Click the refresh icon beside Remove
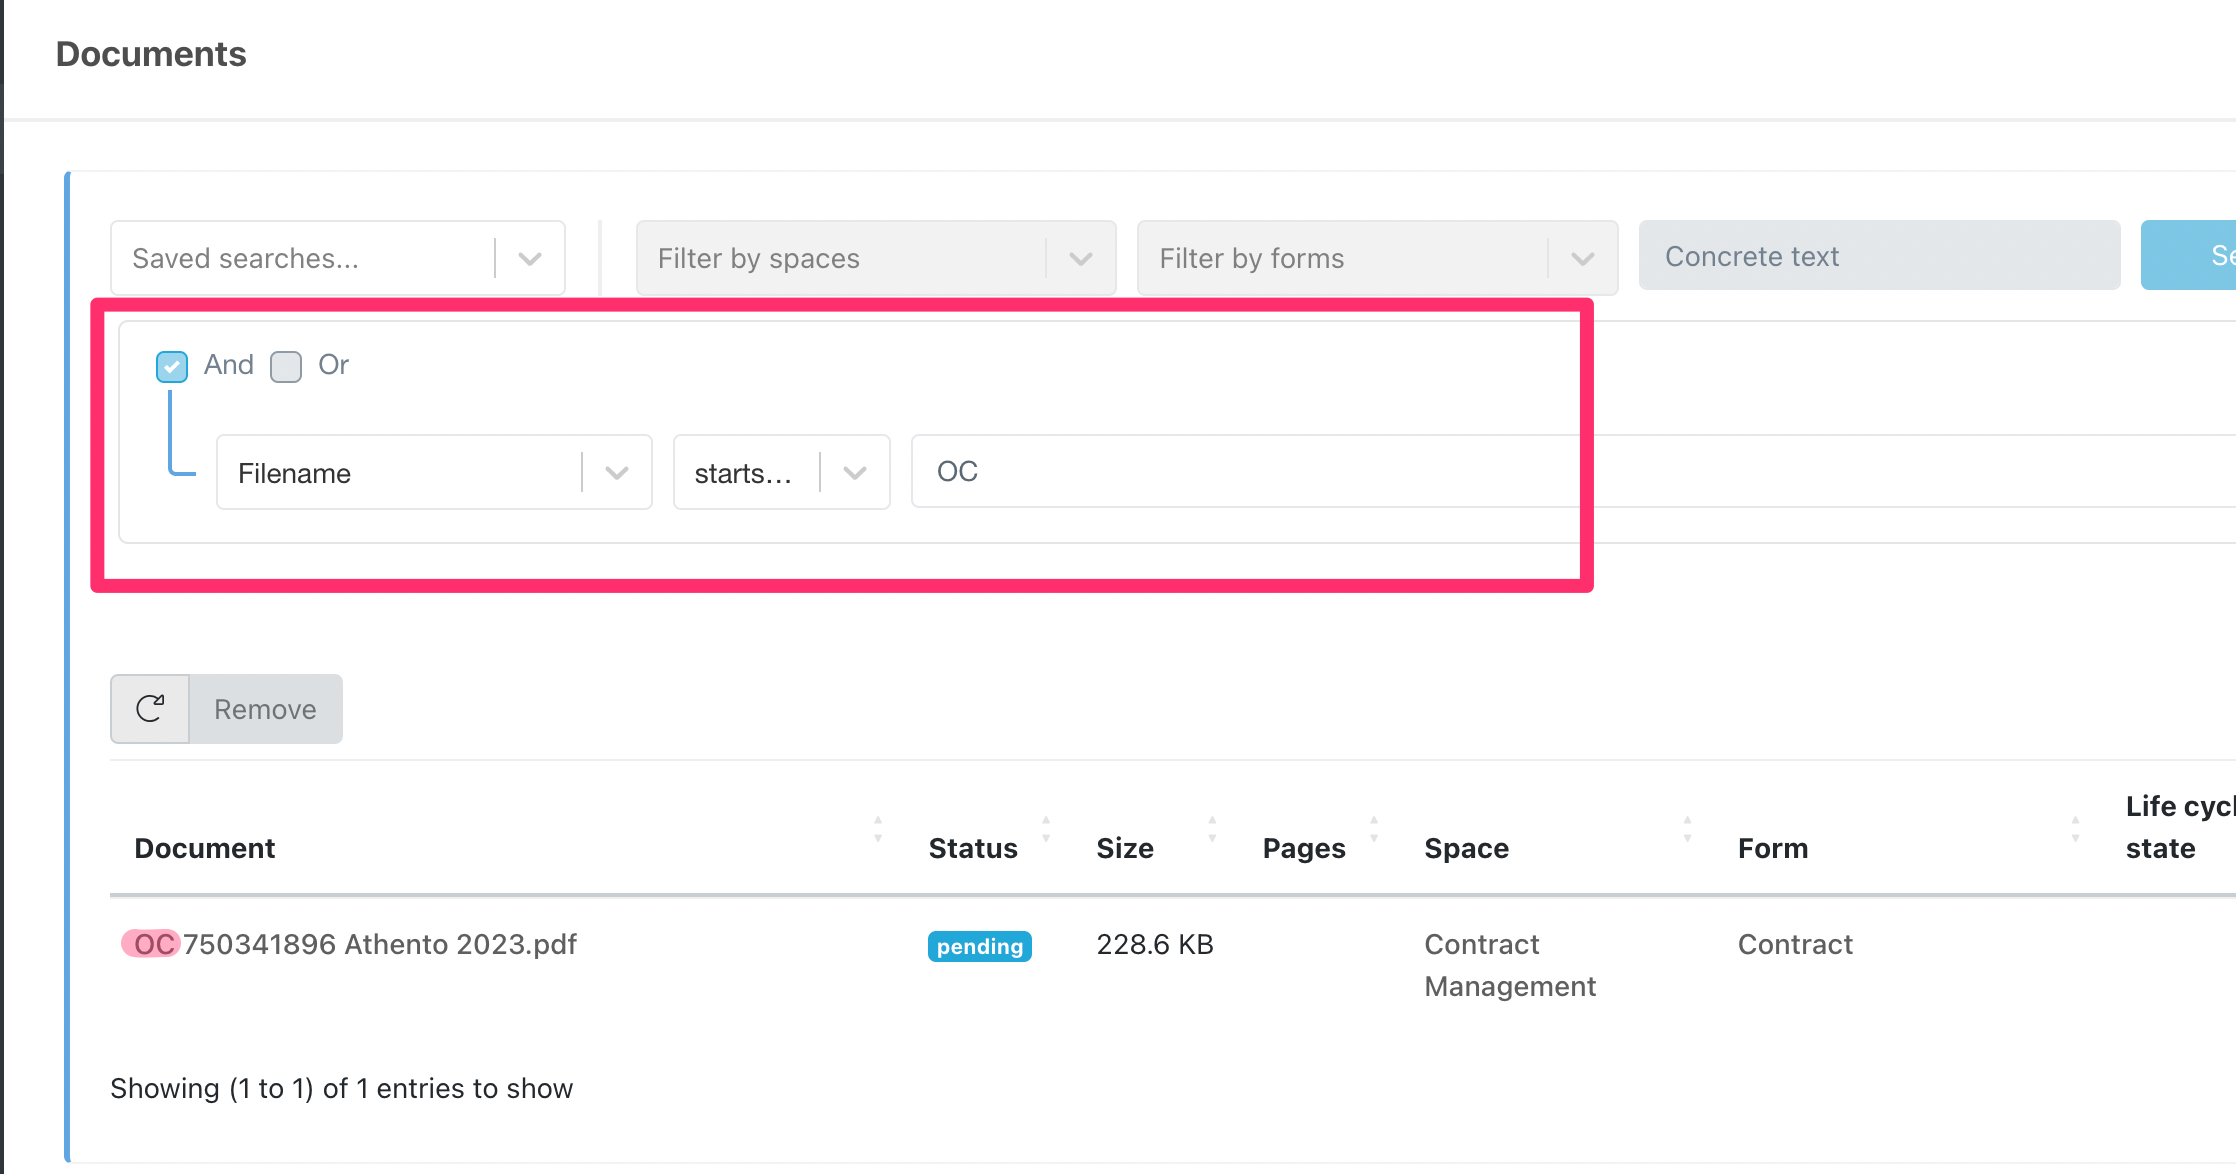This screenshot has height=1174, width=2236. [150, 709]
